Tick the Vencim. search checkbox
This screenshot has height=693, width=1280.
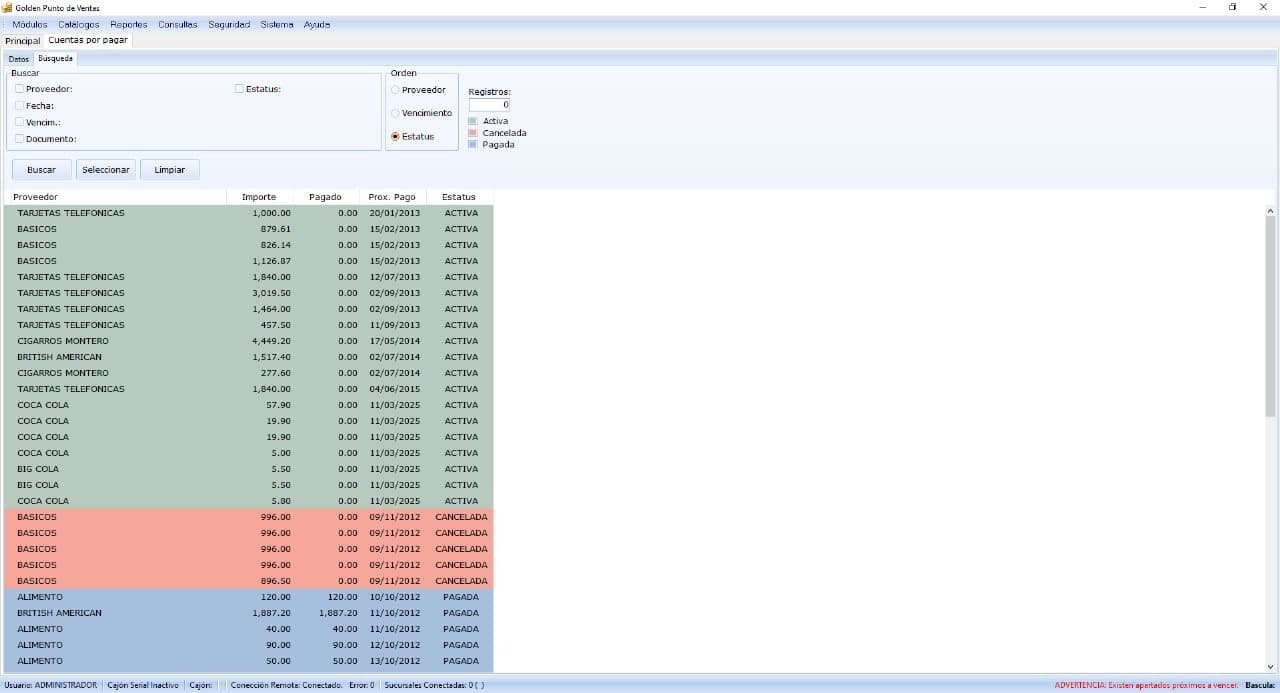[x=19, y=122]
